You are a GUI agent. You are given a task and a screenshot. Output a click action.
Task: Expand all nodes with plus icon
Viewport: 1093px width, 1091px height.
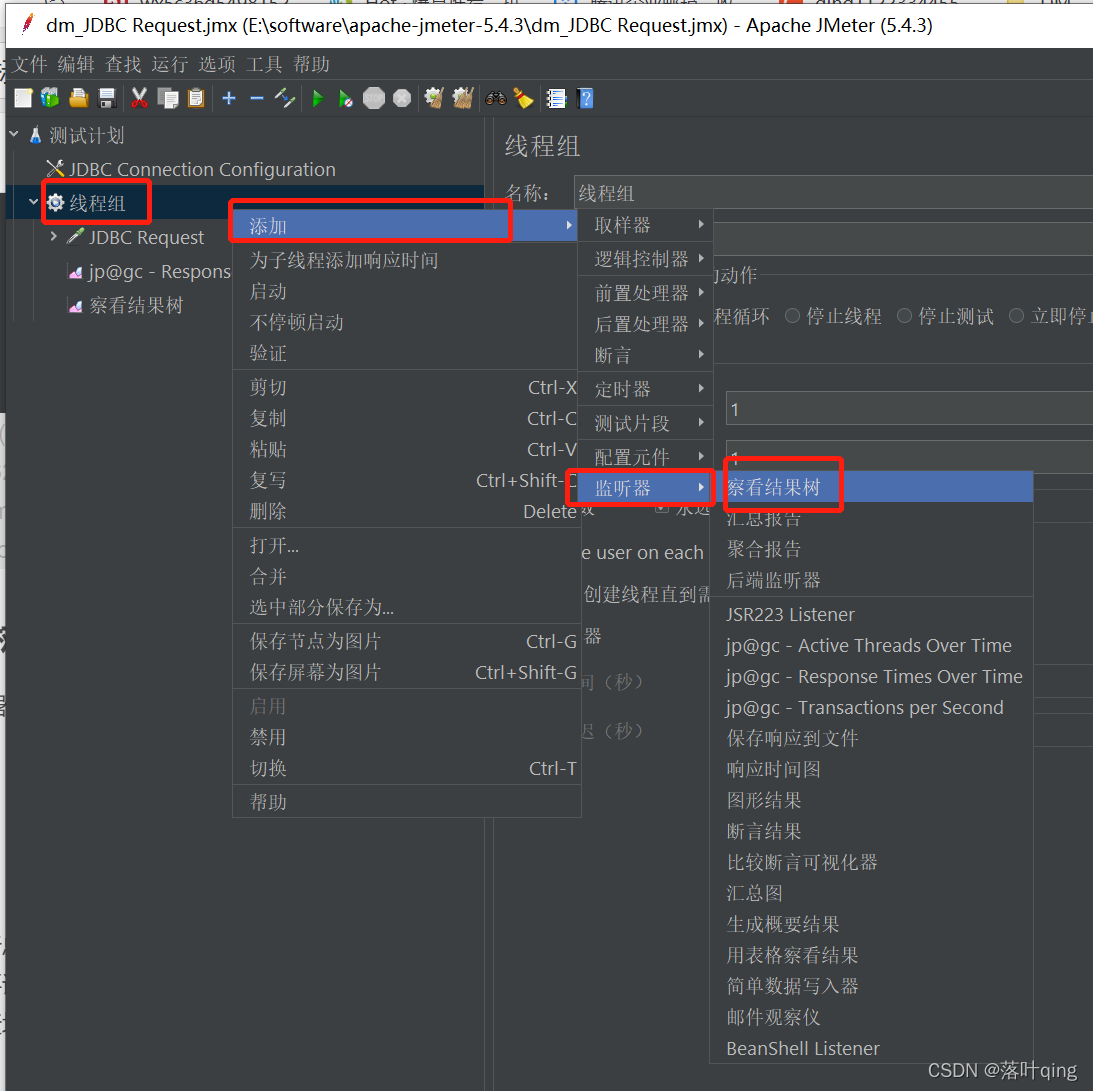point(229,98)
